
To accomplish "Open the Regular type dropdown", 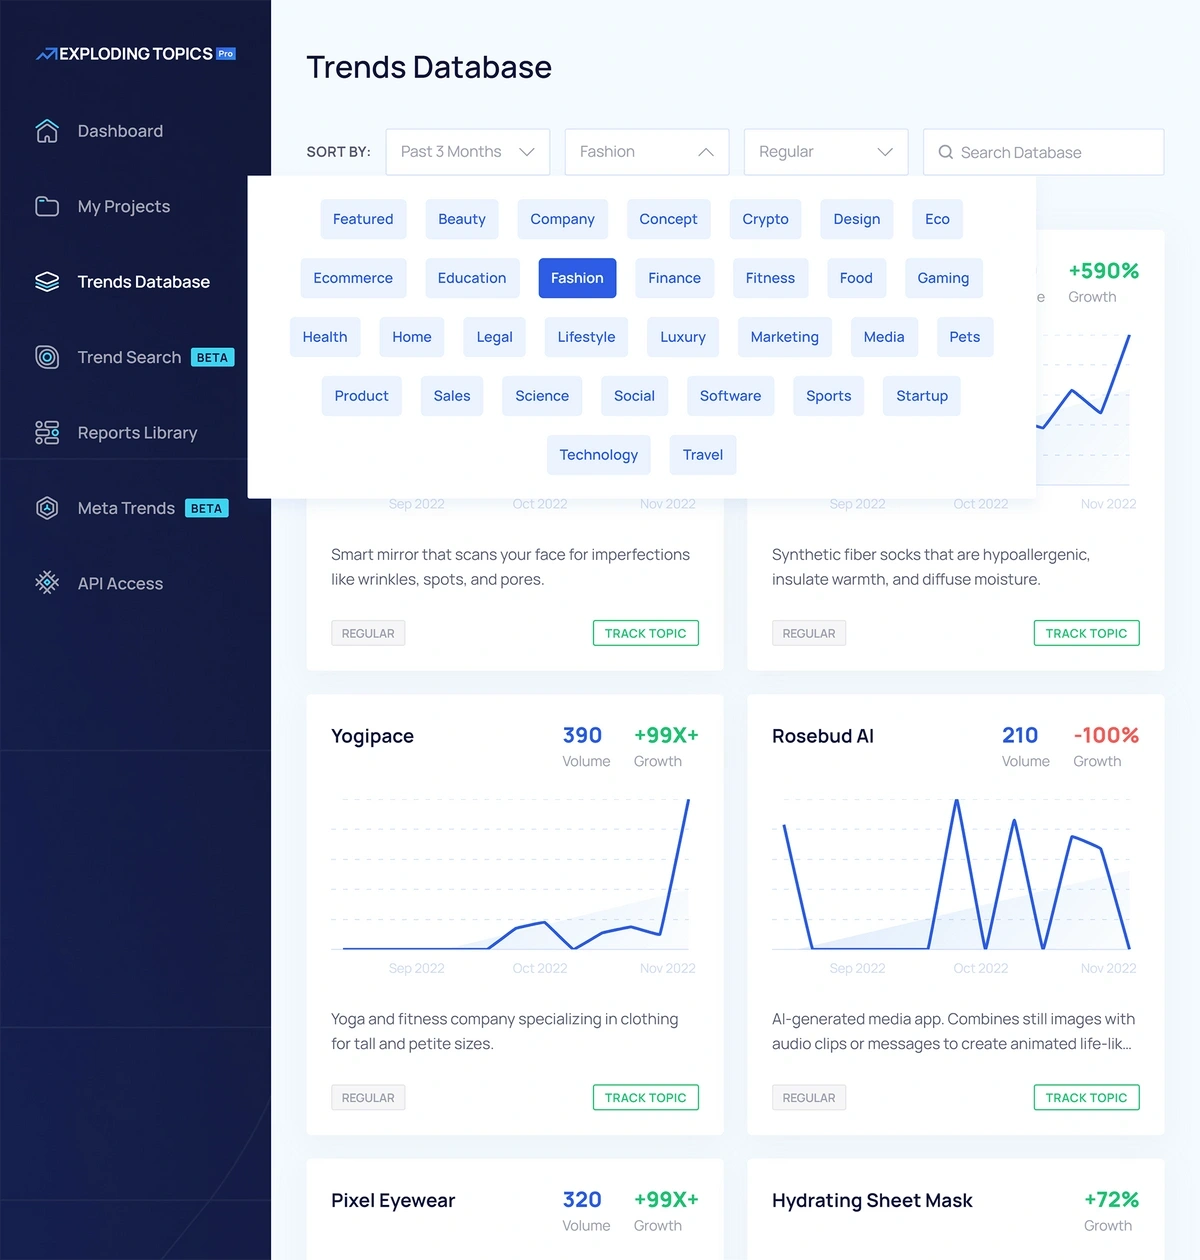I will click(826, 152).
